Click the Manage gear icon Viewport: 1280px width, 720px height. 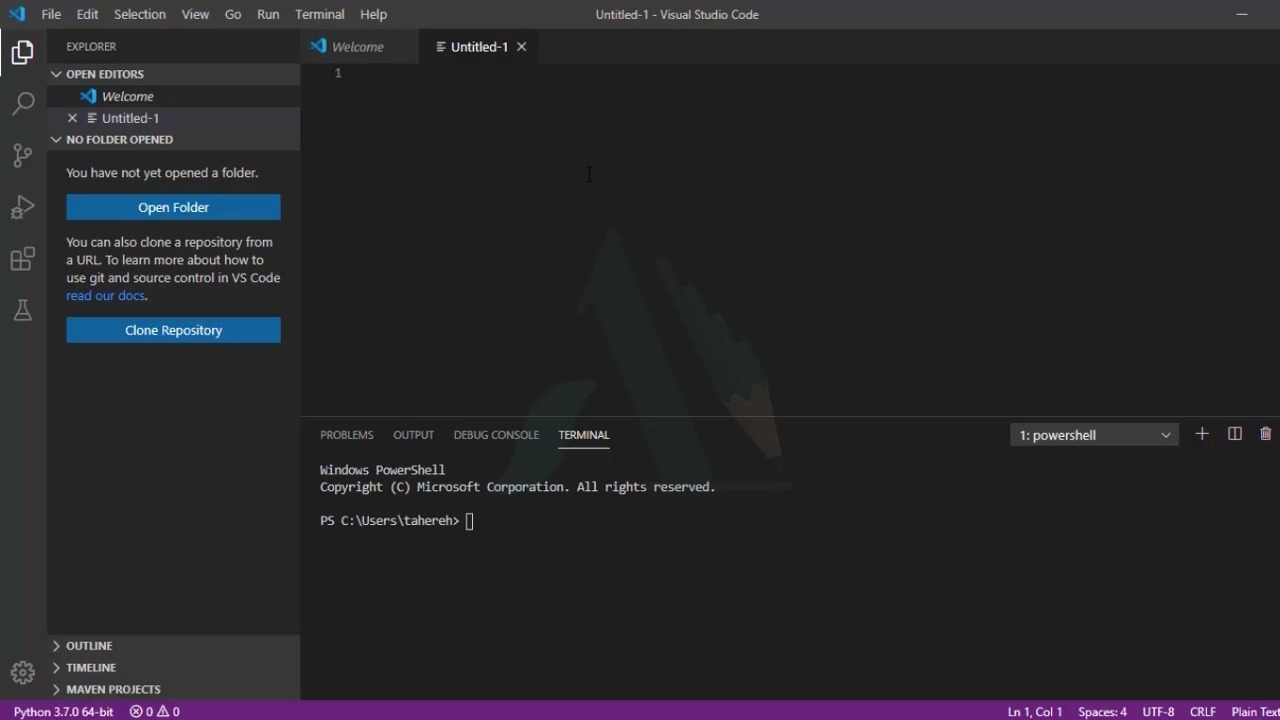click(x=22, y=672)
